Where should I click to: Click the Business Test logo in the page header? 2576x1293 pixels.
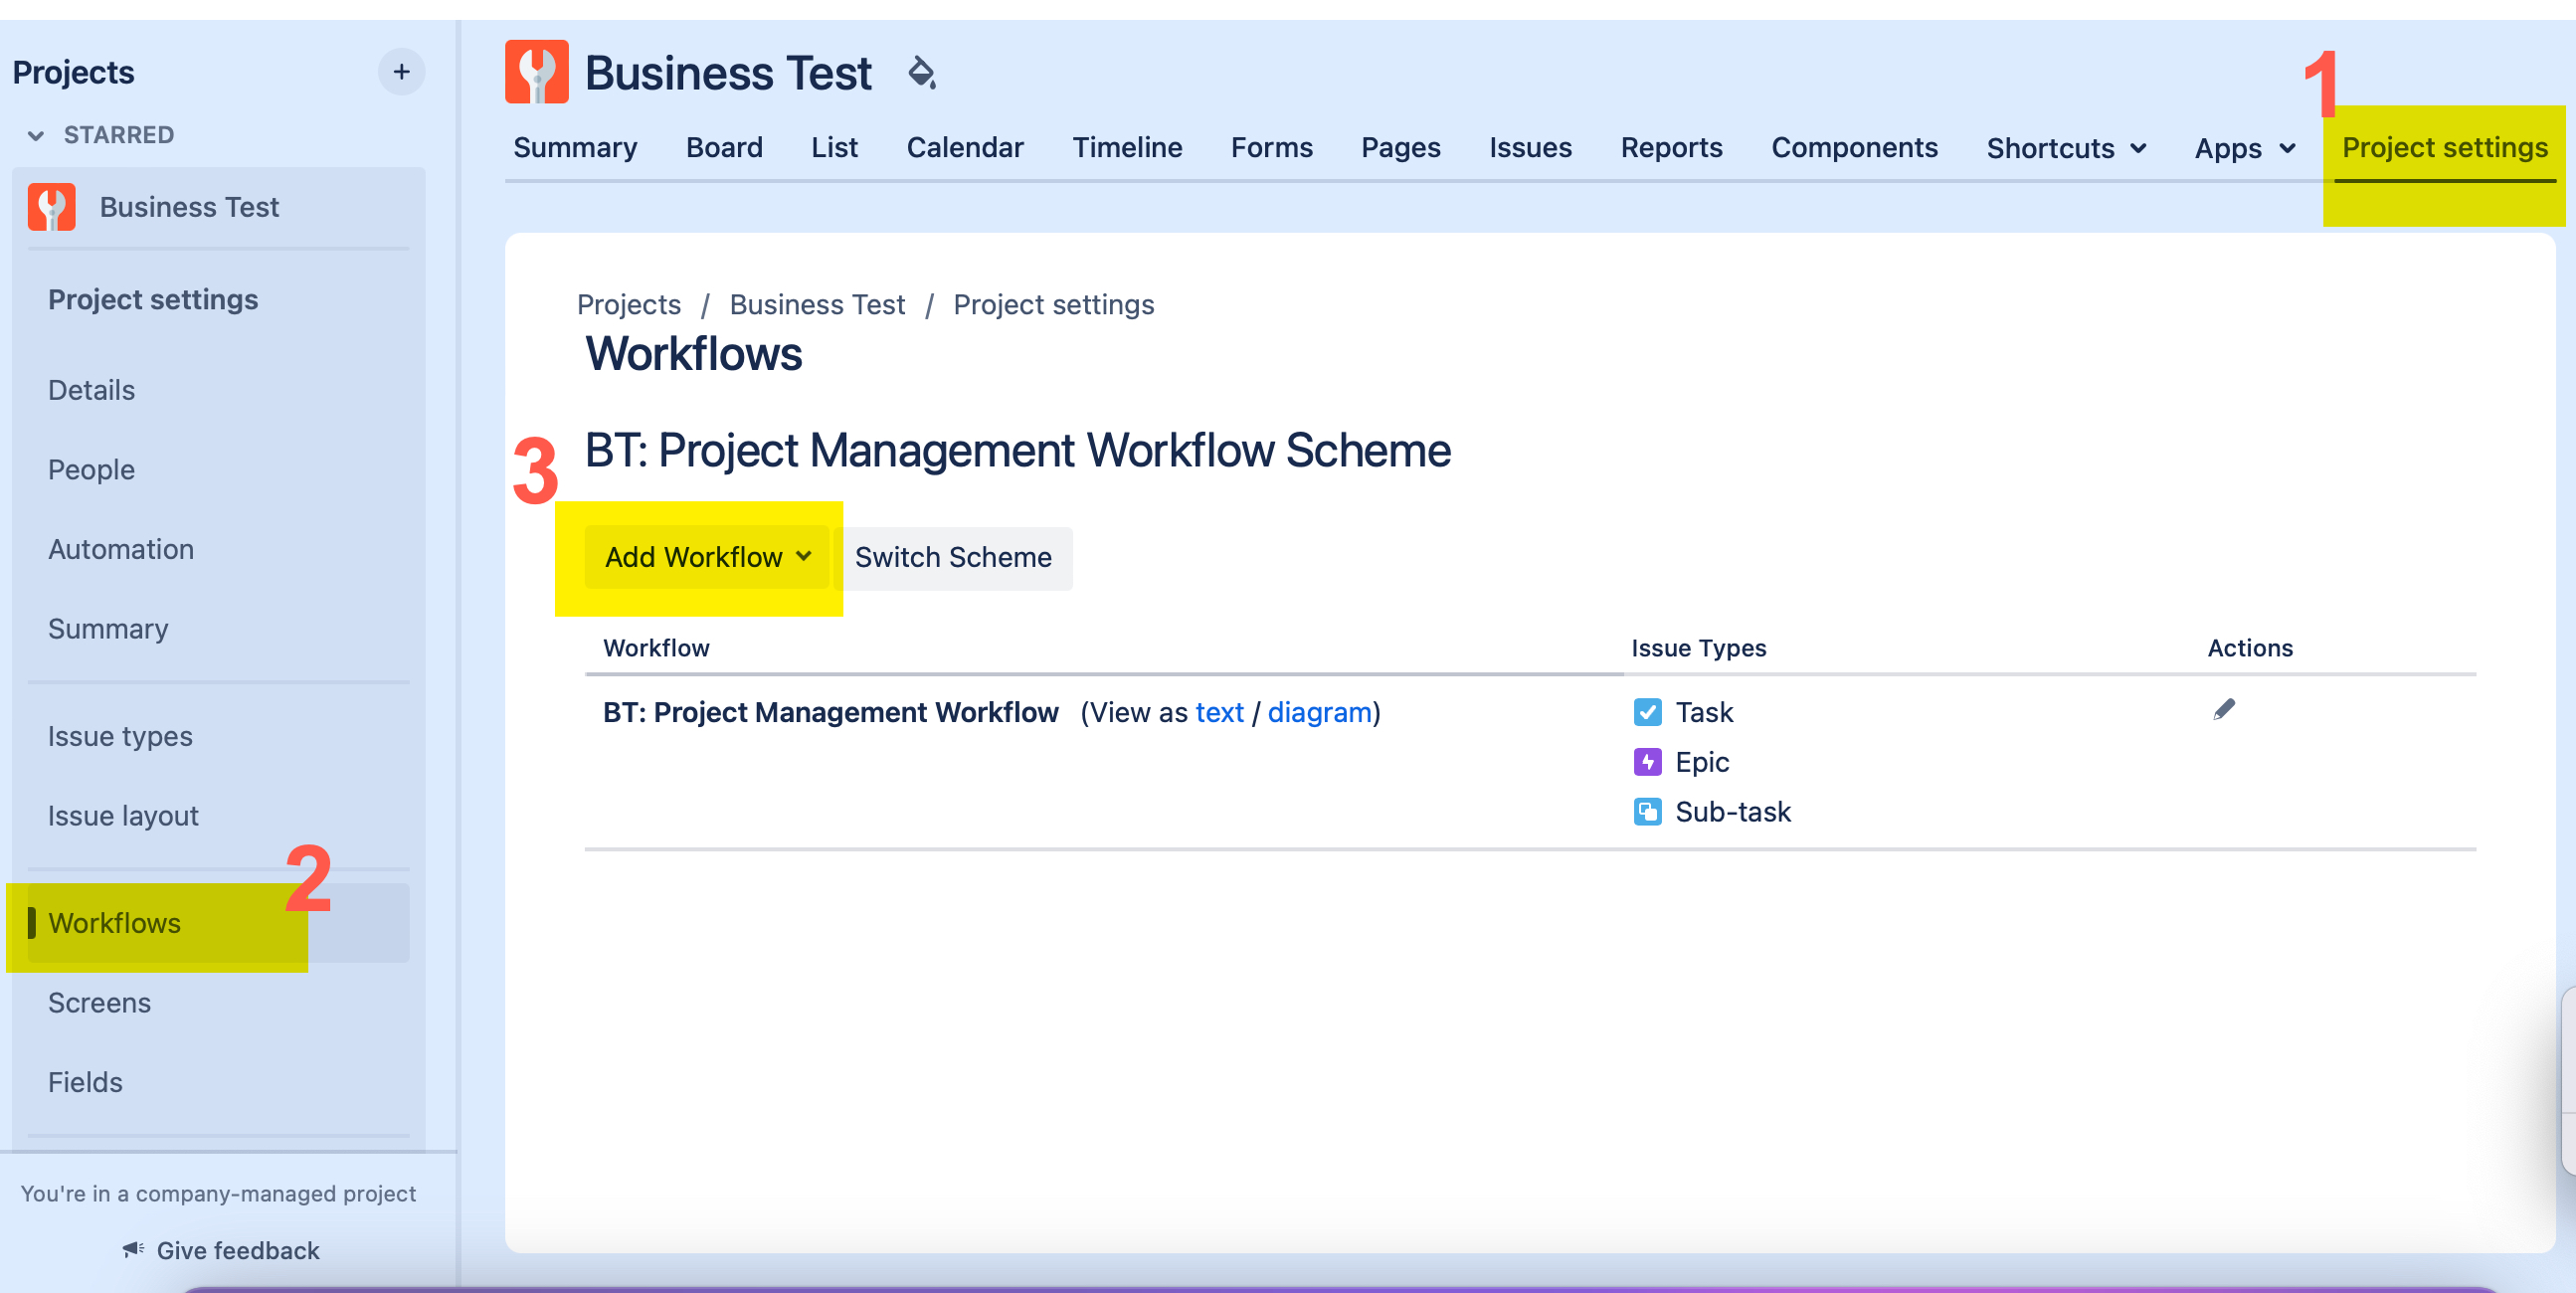click(x=539, y=71)
